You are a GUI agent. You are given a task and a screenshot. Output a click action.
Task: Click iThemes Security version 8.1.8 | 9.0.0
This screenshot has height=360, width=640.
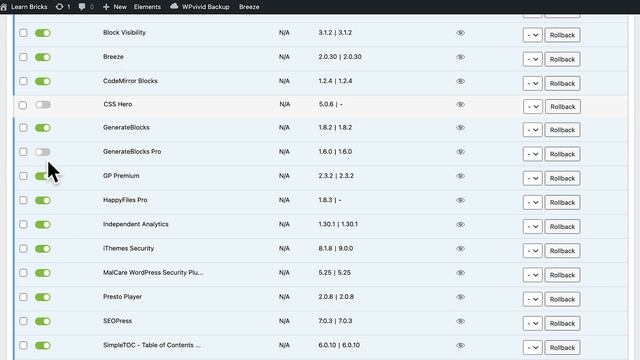336,249
